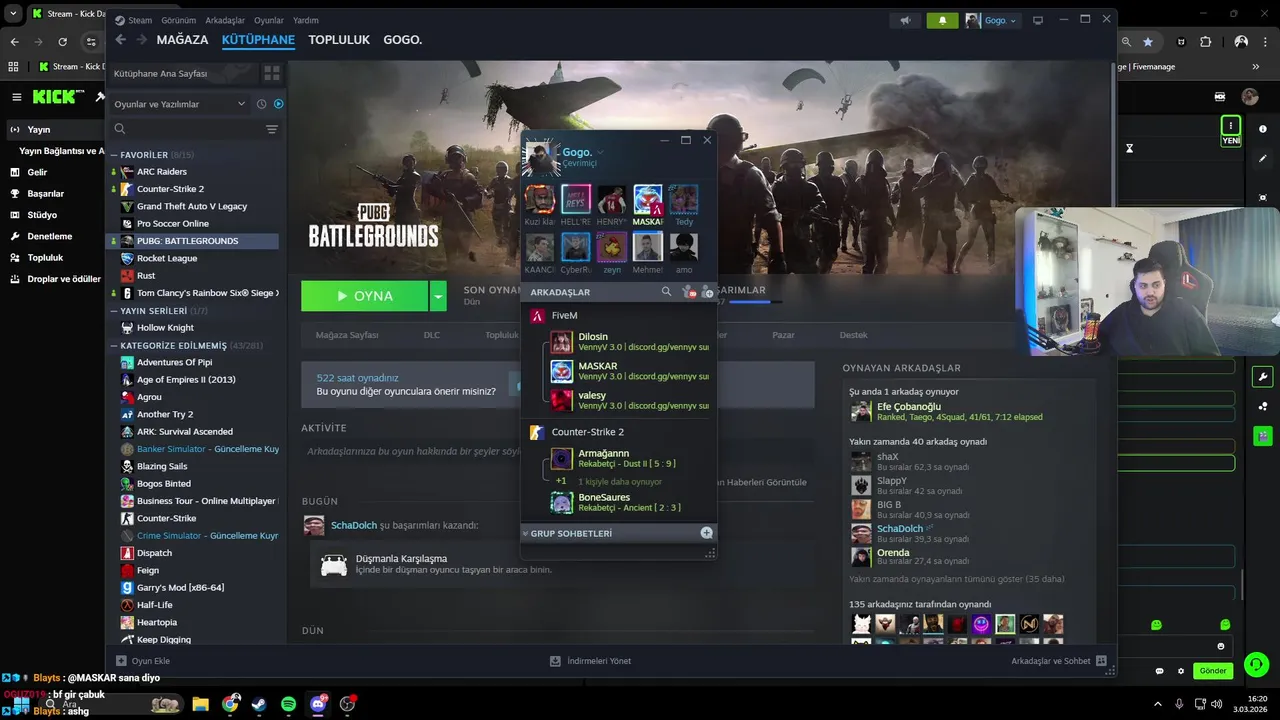Open the Mağaza tab
Viewport: 1280px width, 720px height.
click(x=182, y=40)
